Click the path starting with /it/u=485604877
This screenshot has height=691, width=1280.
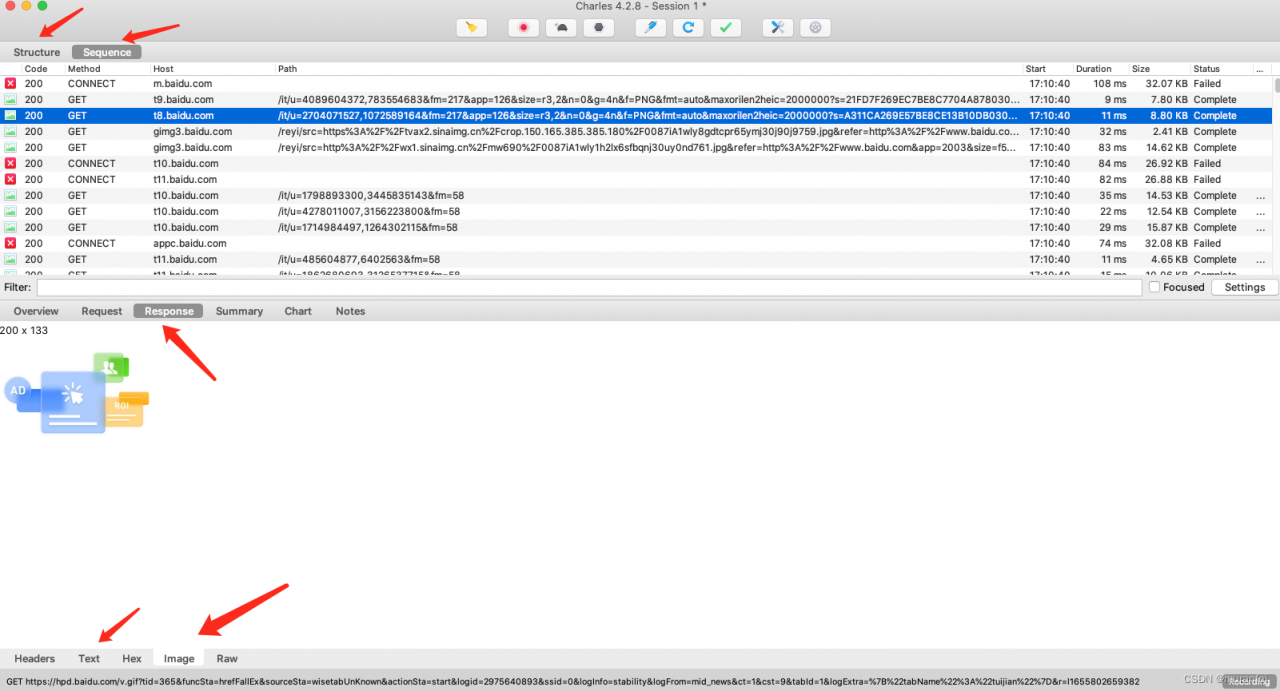[x=359, y=260]
